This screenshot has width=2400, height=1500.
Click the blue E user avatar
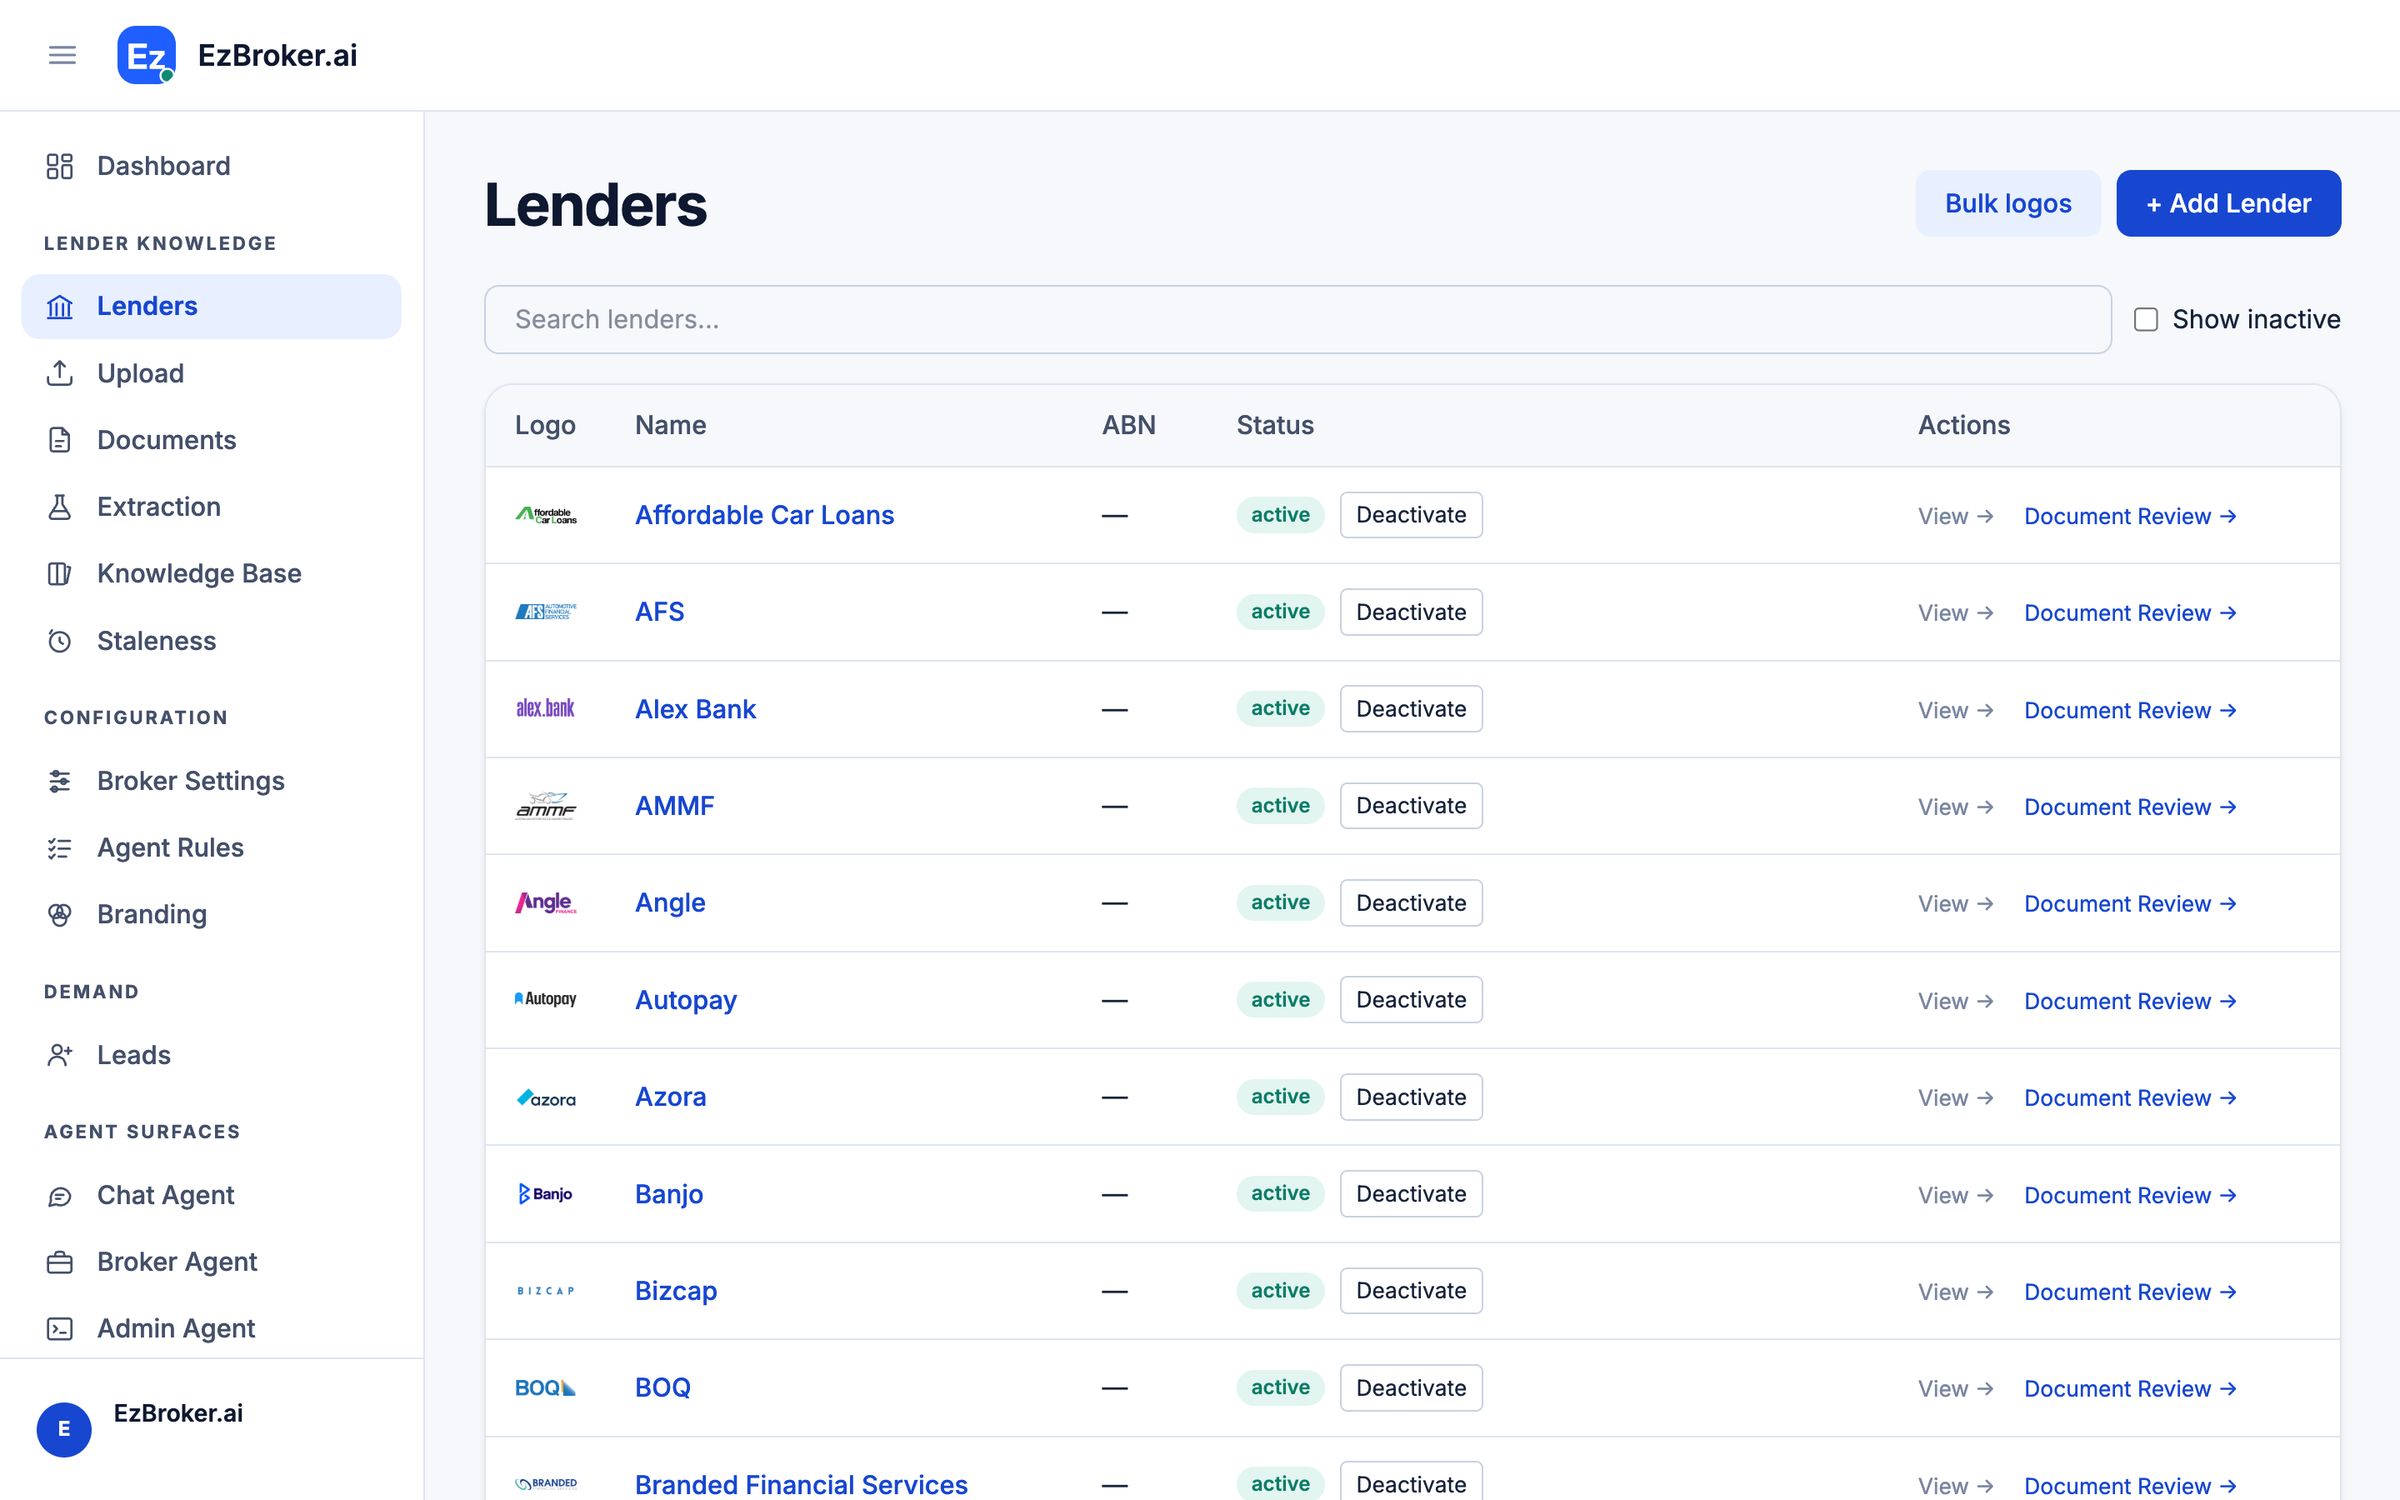(64, 1429)
